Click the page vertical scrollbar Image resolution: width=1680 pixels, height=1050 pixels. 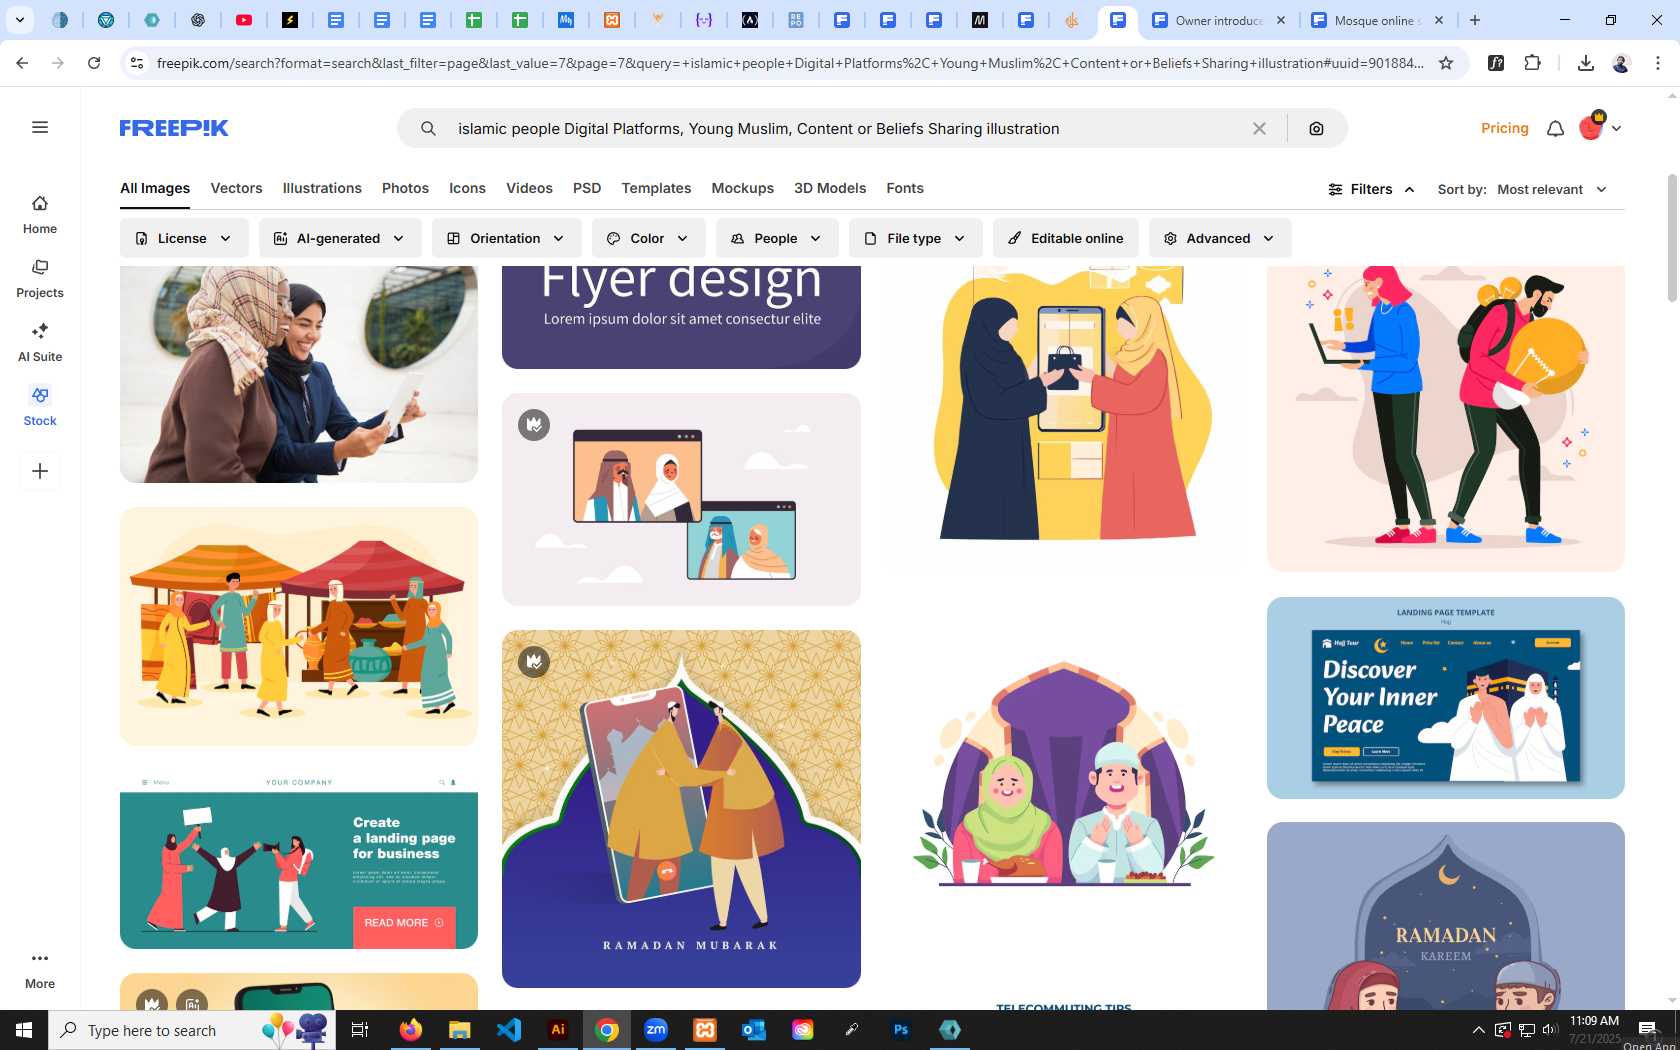click(x=1672, y=238)
